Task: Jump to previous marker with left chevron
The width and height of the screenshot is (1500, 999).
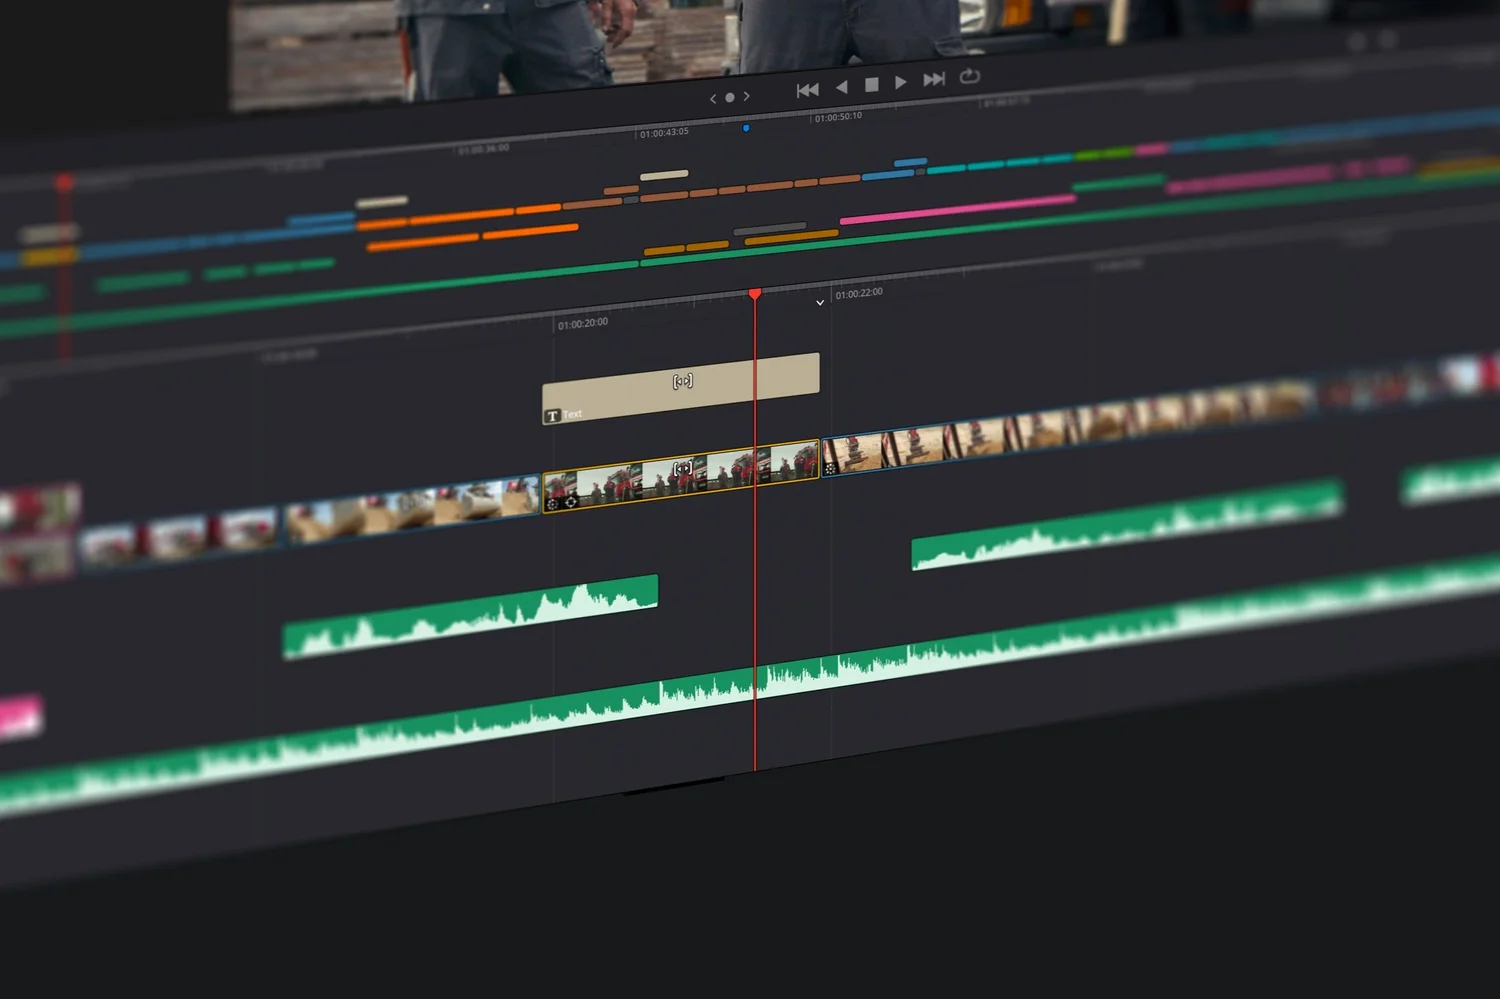Action: pyautogui.click(x=713, y=99)
